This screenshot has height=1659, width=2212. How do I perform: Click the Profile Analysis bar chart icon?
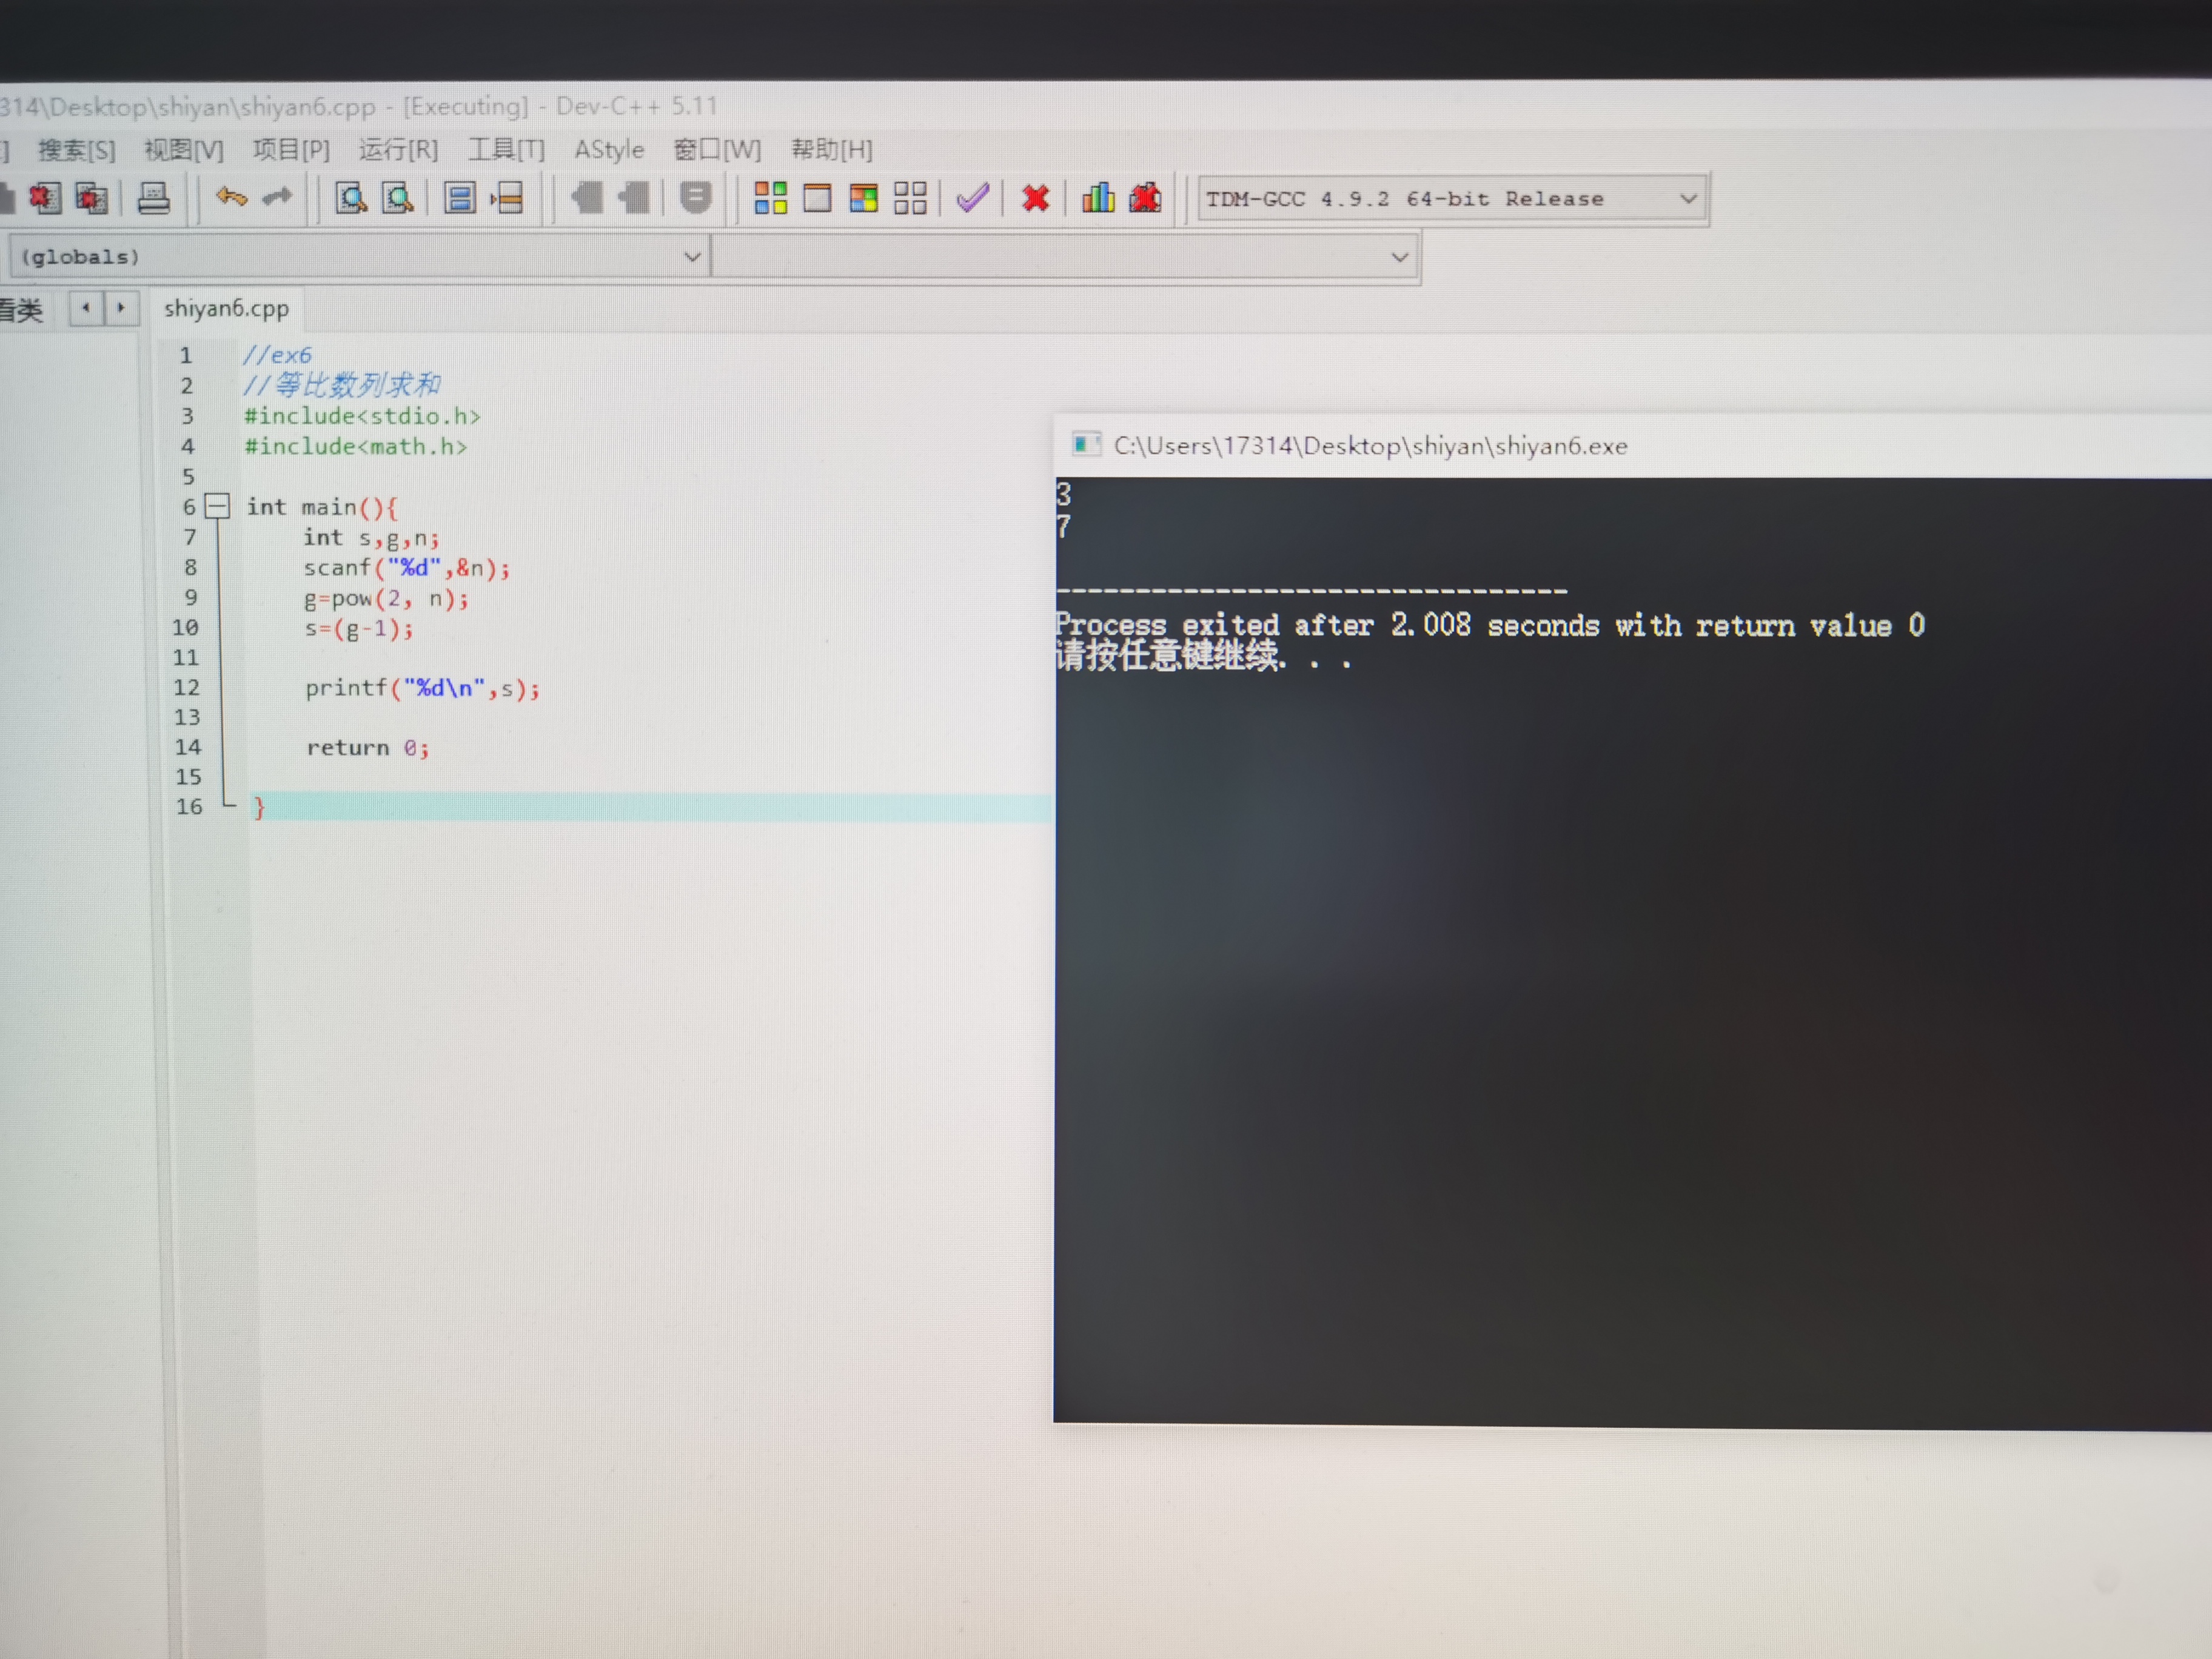click(x=1097, y=198)
